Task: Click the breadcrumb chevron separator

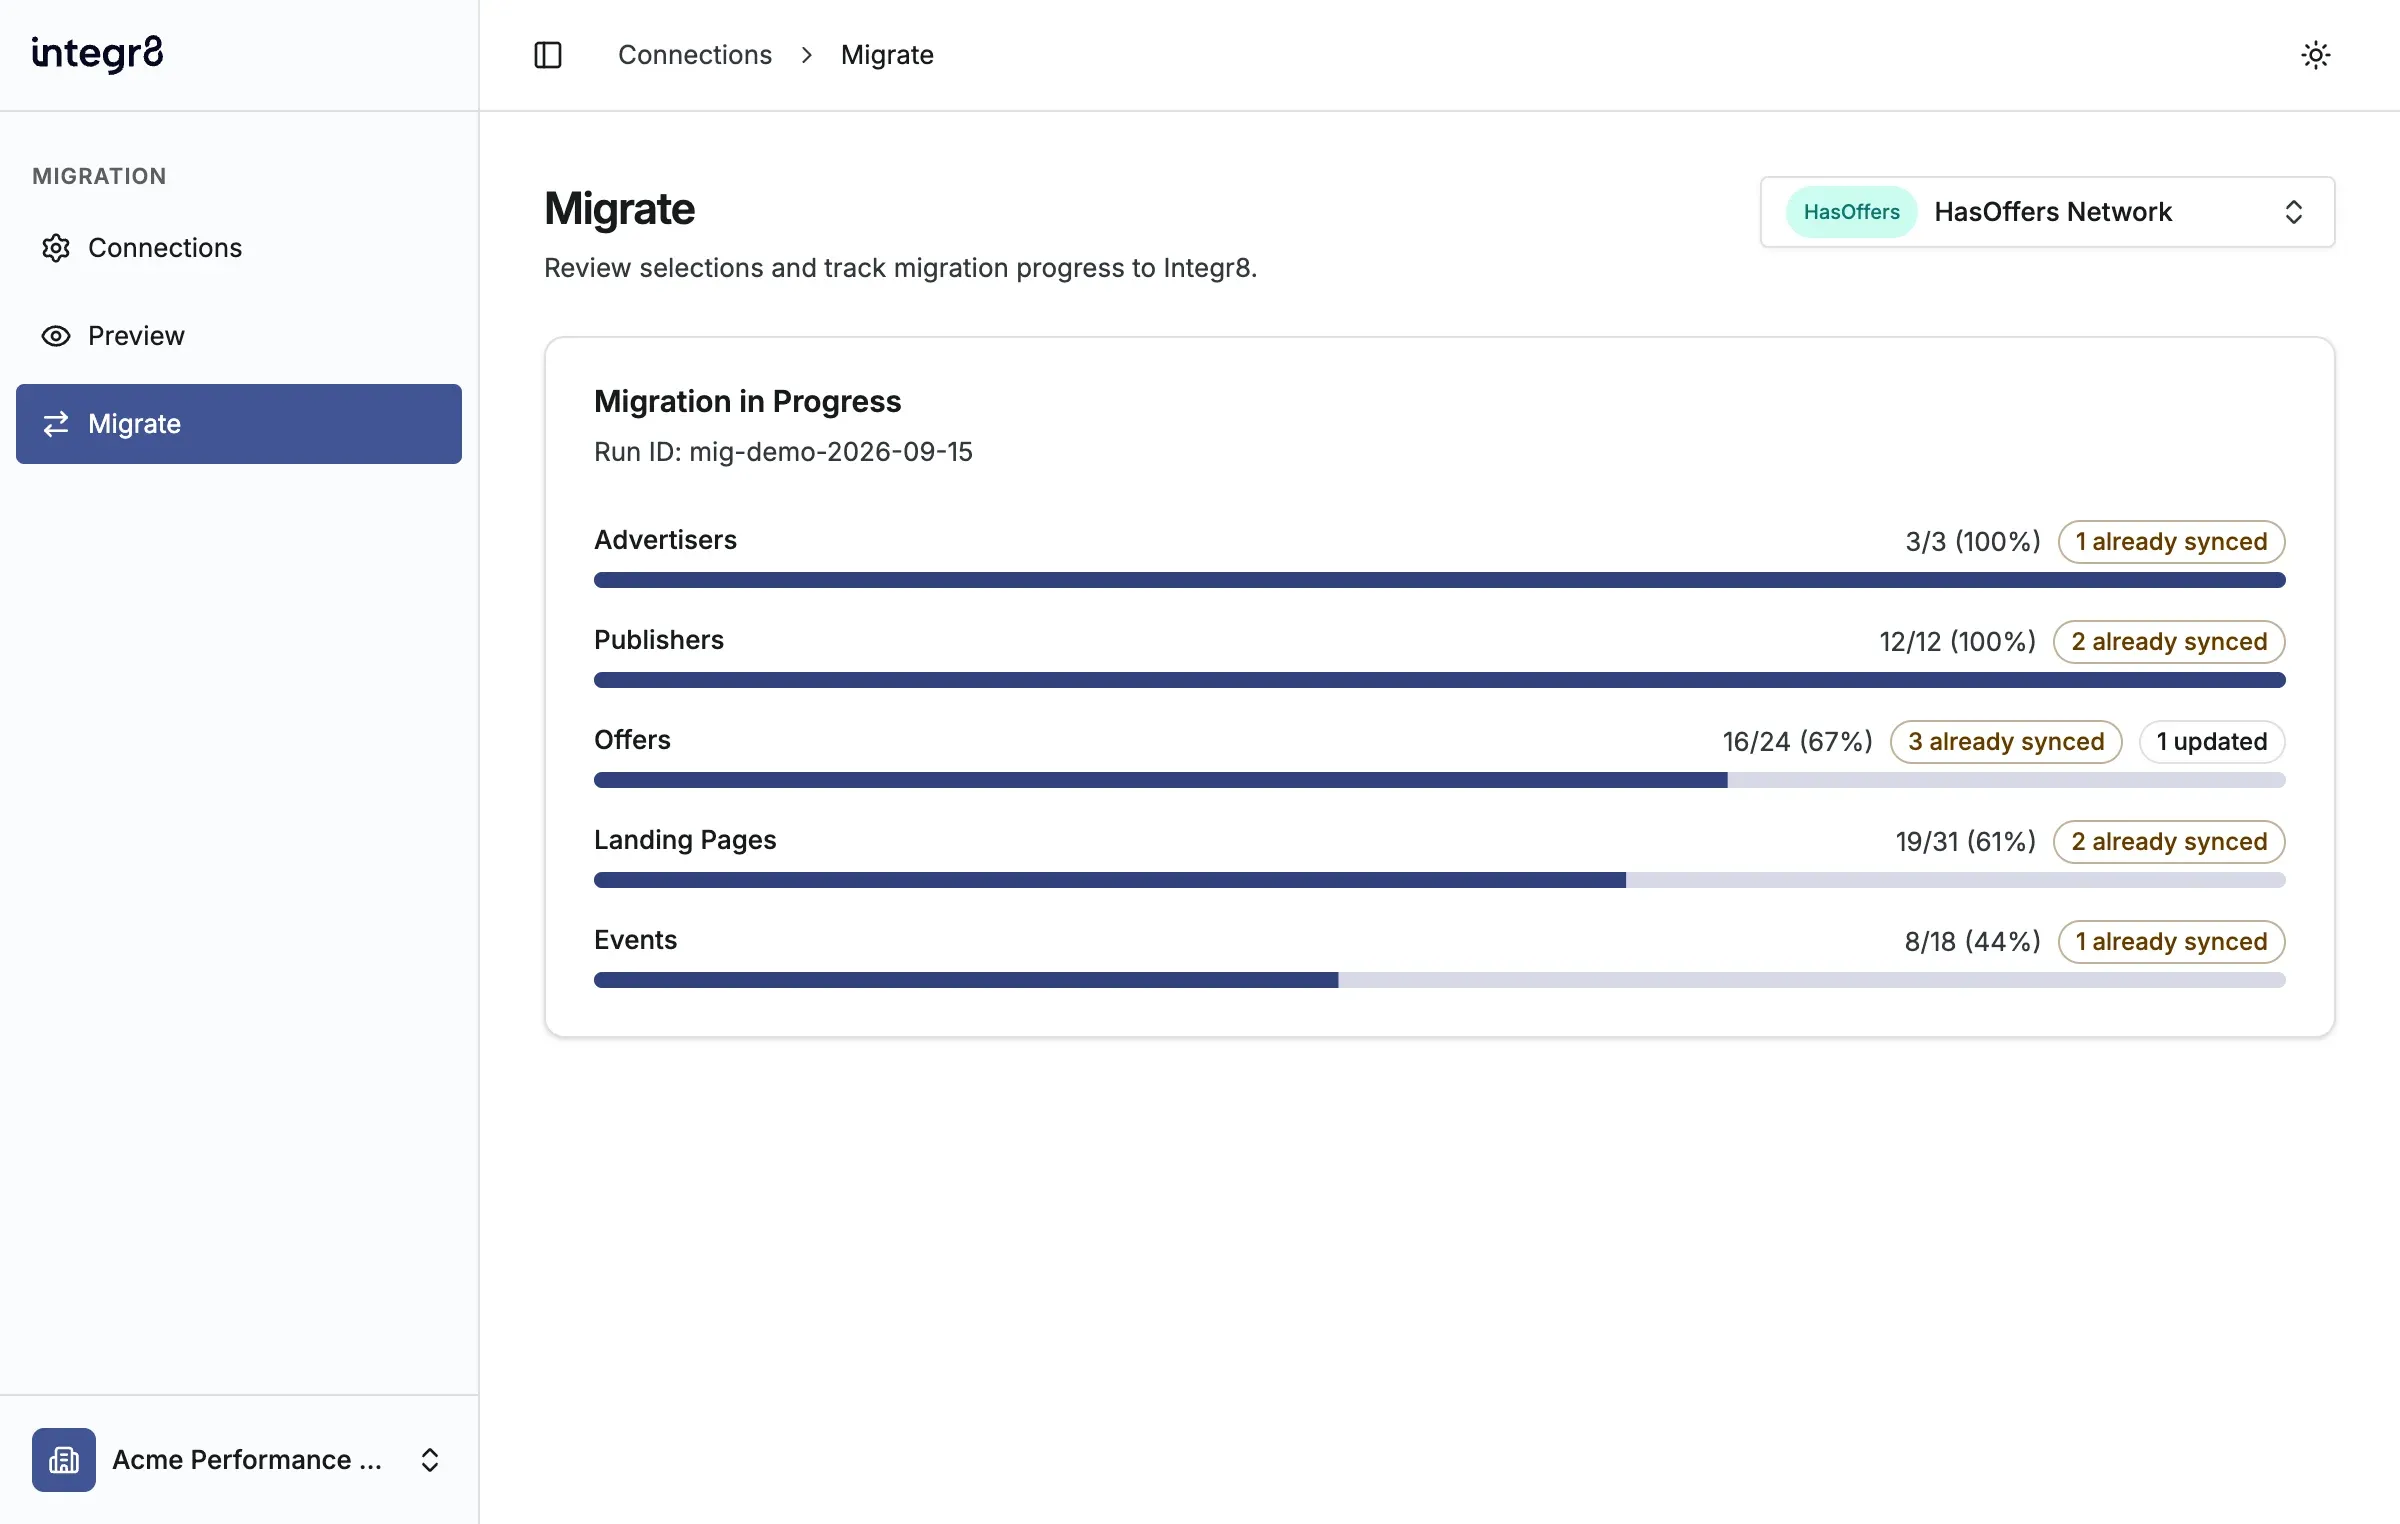Action: (807, 55)
